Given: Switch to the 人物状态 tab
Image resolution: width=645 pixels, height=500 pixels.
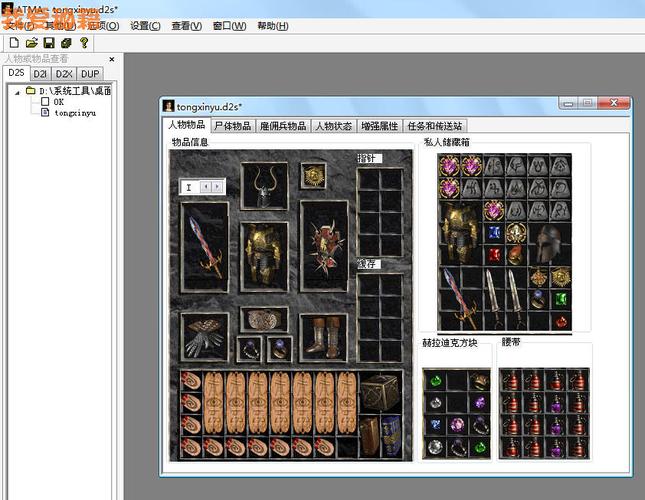Looking at the screenshot, I should [334, 126].
